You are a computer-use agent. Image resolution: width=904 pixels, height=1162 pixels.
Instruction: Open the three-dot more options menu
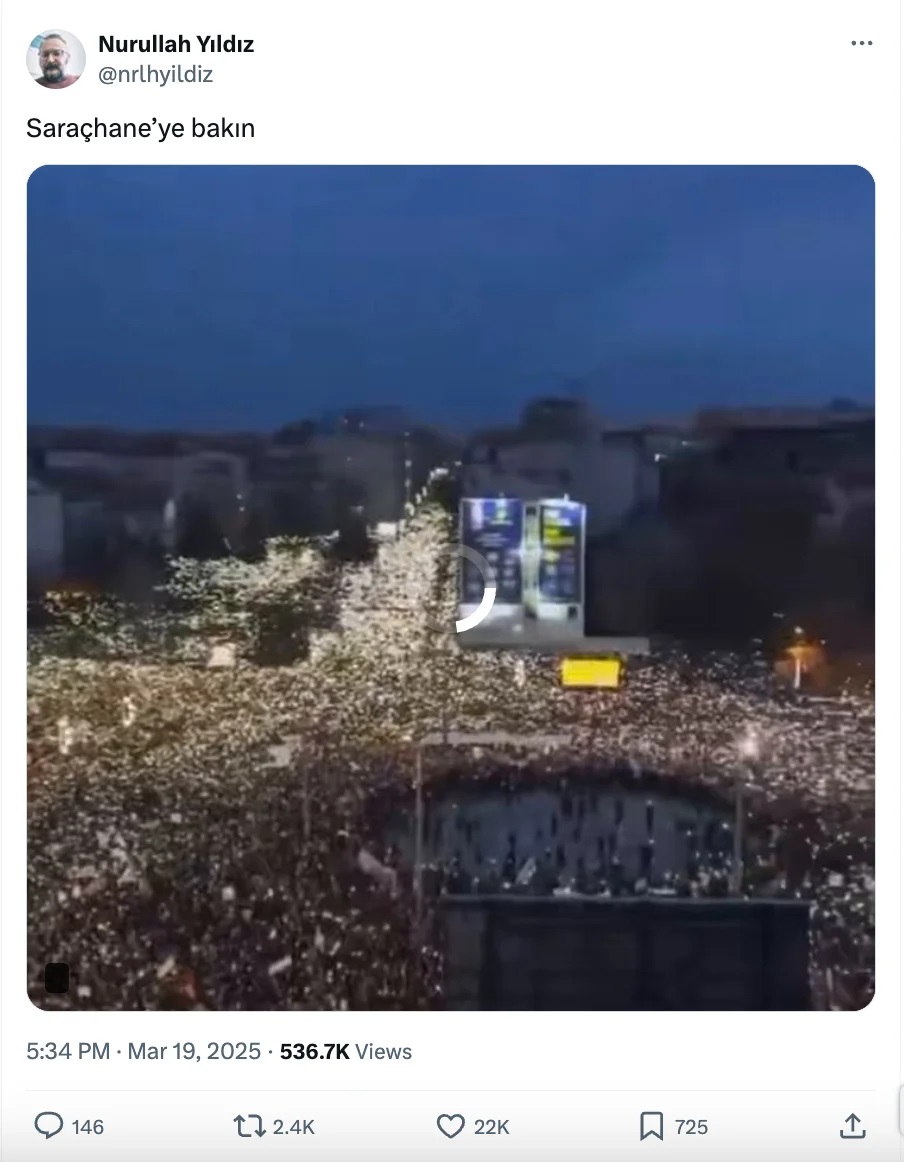tap(861, 44)
